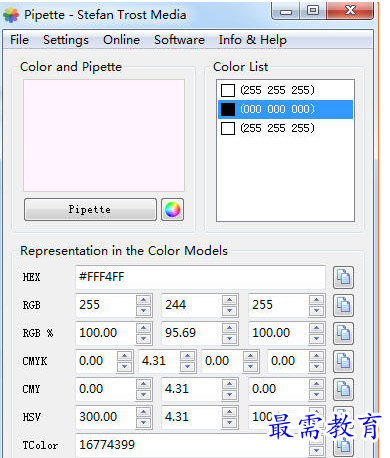Copy the HEX value to clipboard
Screen dimensions: 390x458
tap(343, 277)
